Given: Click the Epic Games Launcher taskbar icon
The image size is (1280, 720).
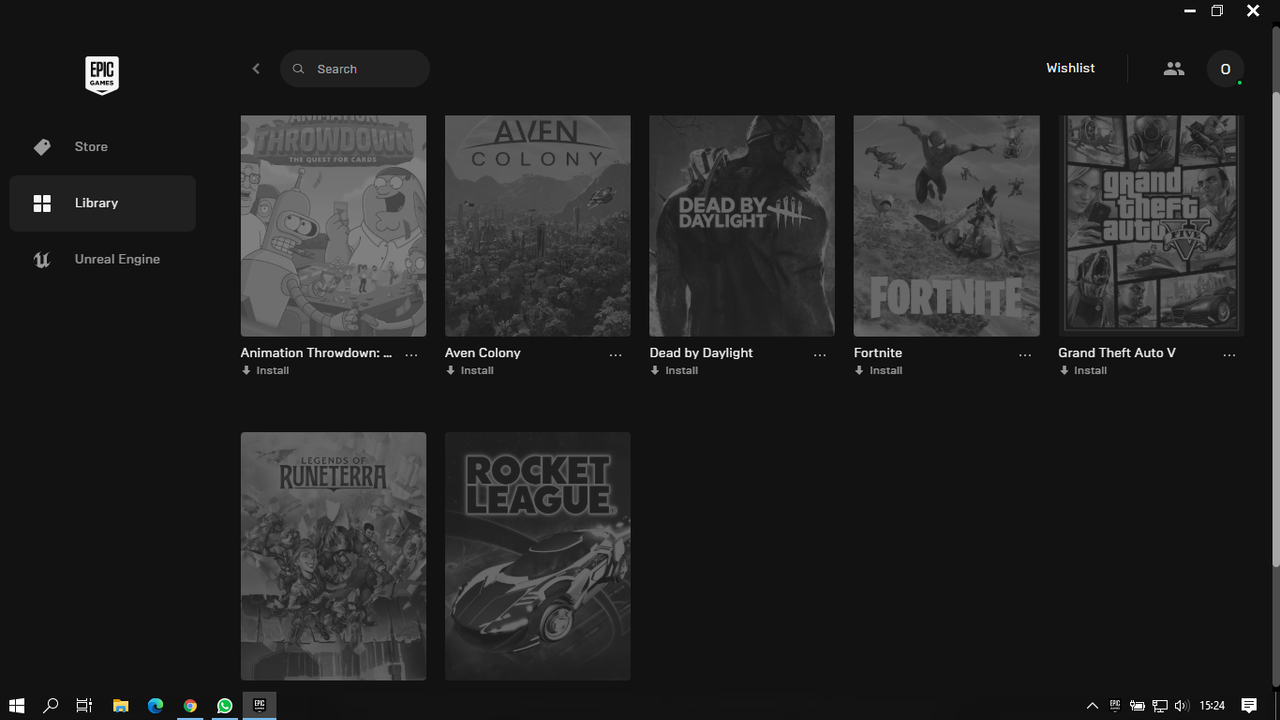Looking at the screenshot, I should tap(260, 705).
